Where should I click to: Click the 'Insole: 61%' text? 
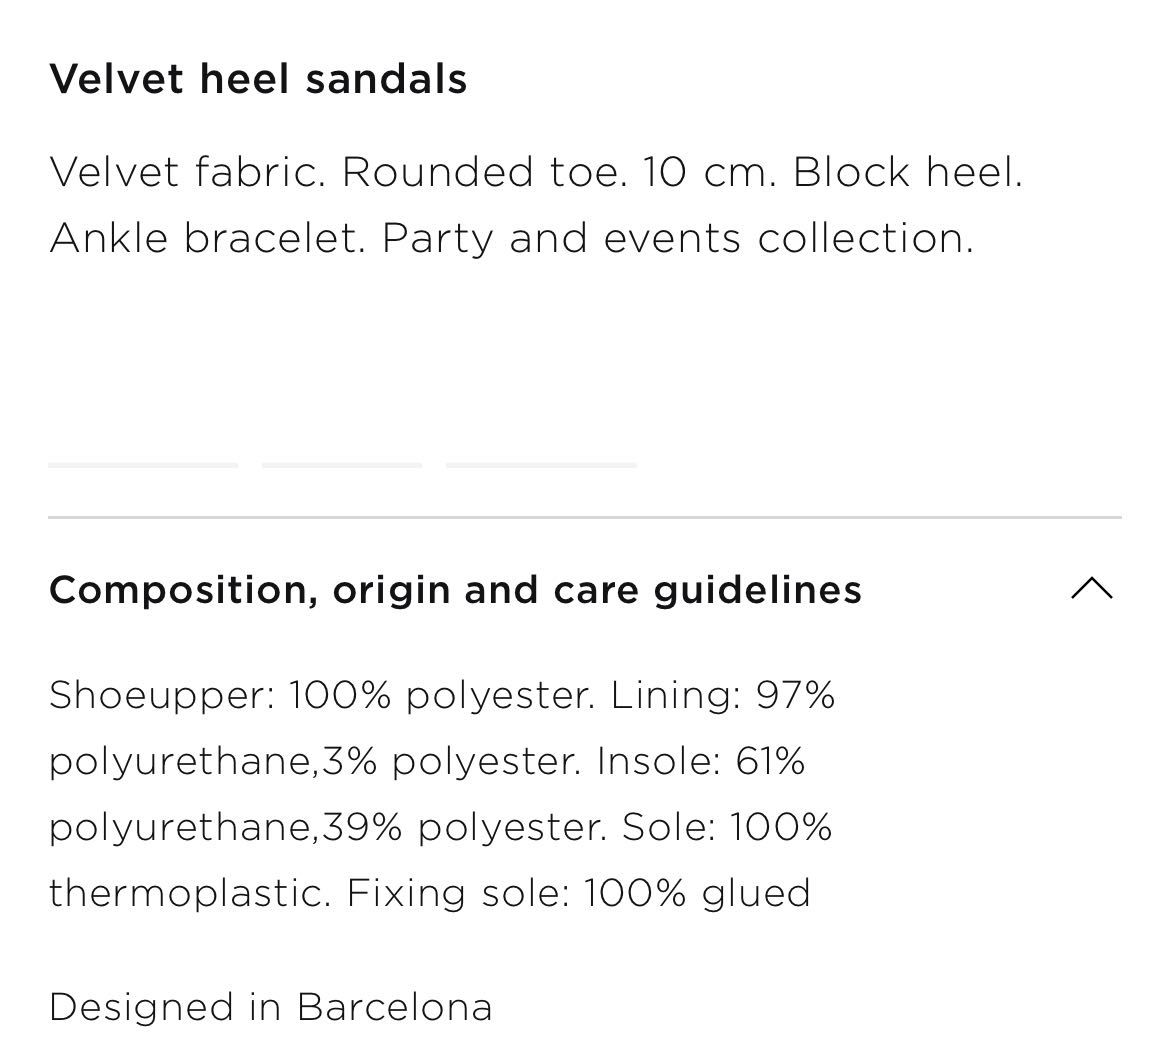701,761
